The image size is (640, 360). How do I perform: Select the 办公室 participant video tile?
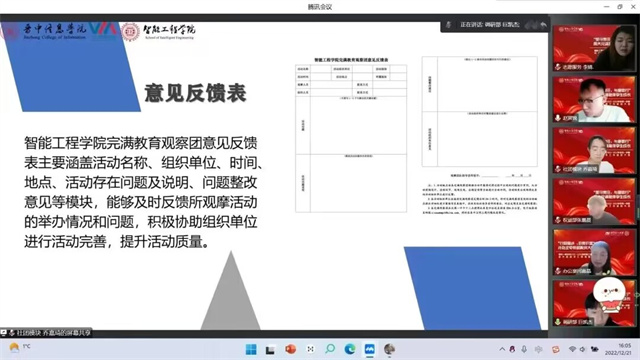coord(594,252)
